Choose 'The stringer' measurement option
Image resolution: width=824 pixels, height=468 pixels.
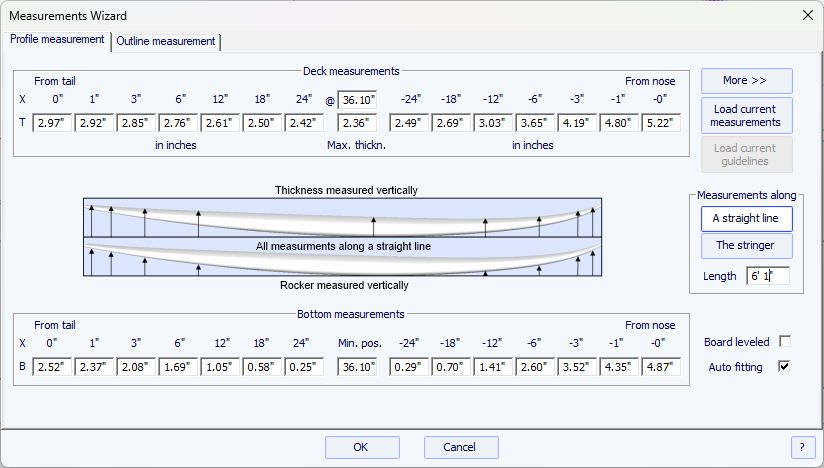746,245
